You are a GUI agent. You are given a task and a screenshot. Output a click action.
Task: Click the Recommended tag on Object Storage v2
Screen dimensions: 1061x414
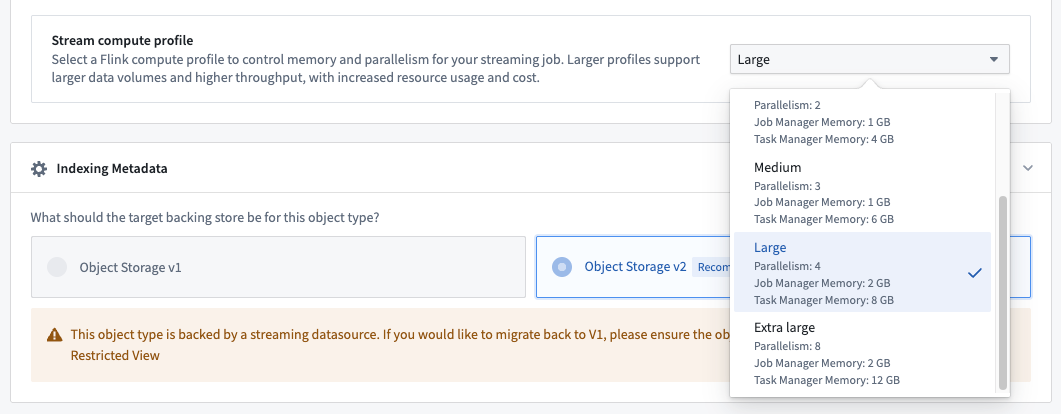(x=711, y=267)
